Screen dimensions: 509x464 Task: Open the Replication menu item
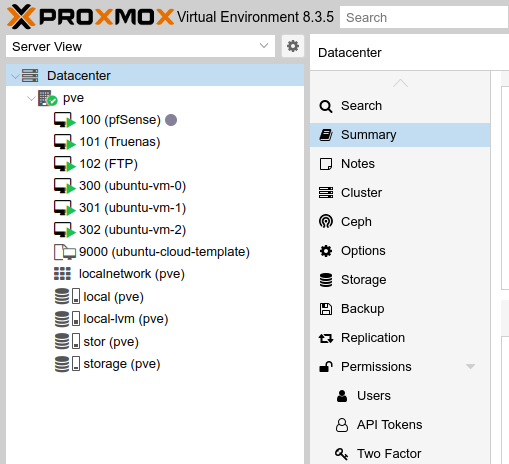(400, 338)
